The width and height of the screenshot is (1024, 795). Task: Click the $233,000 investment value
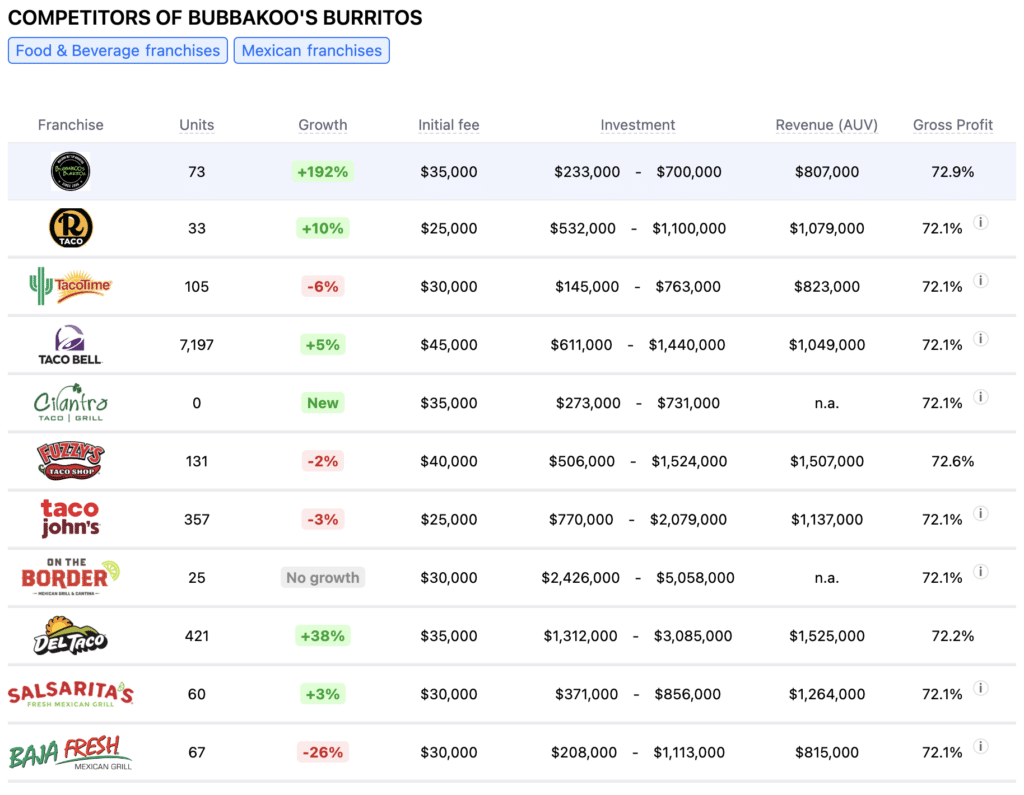[x=586, y=172]
